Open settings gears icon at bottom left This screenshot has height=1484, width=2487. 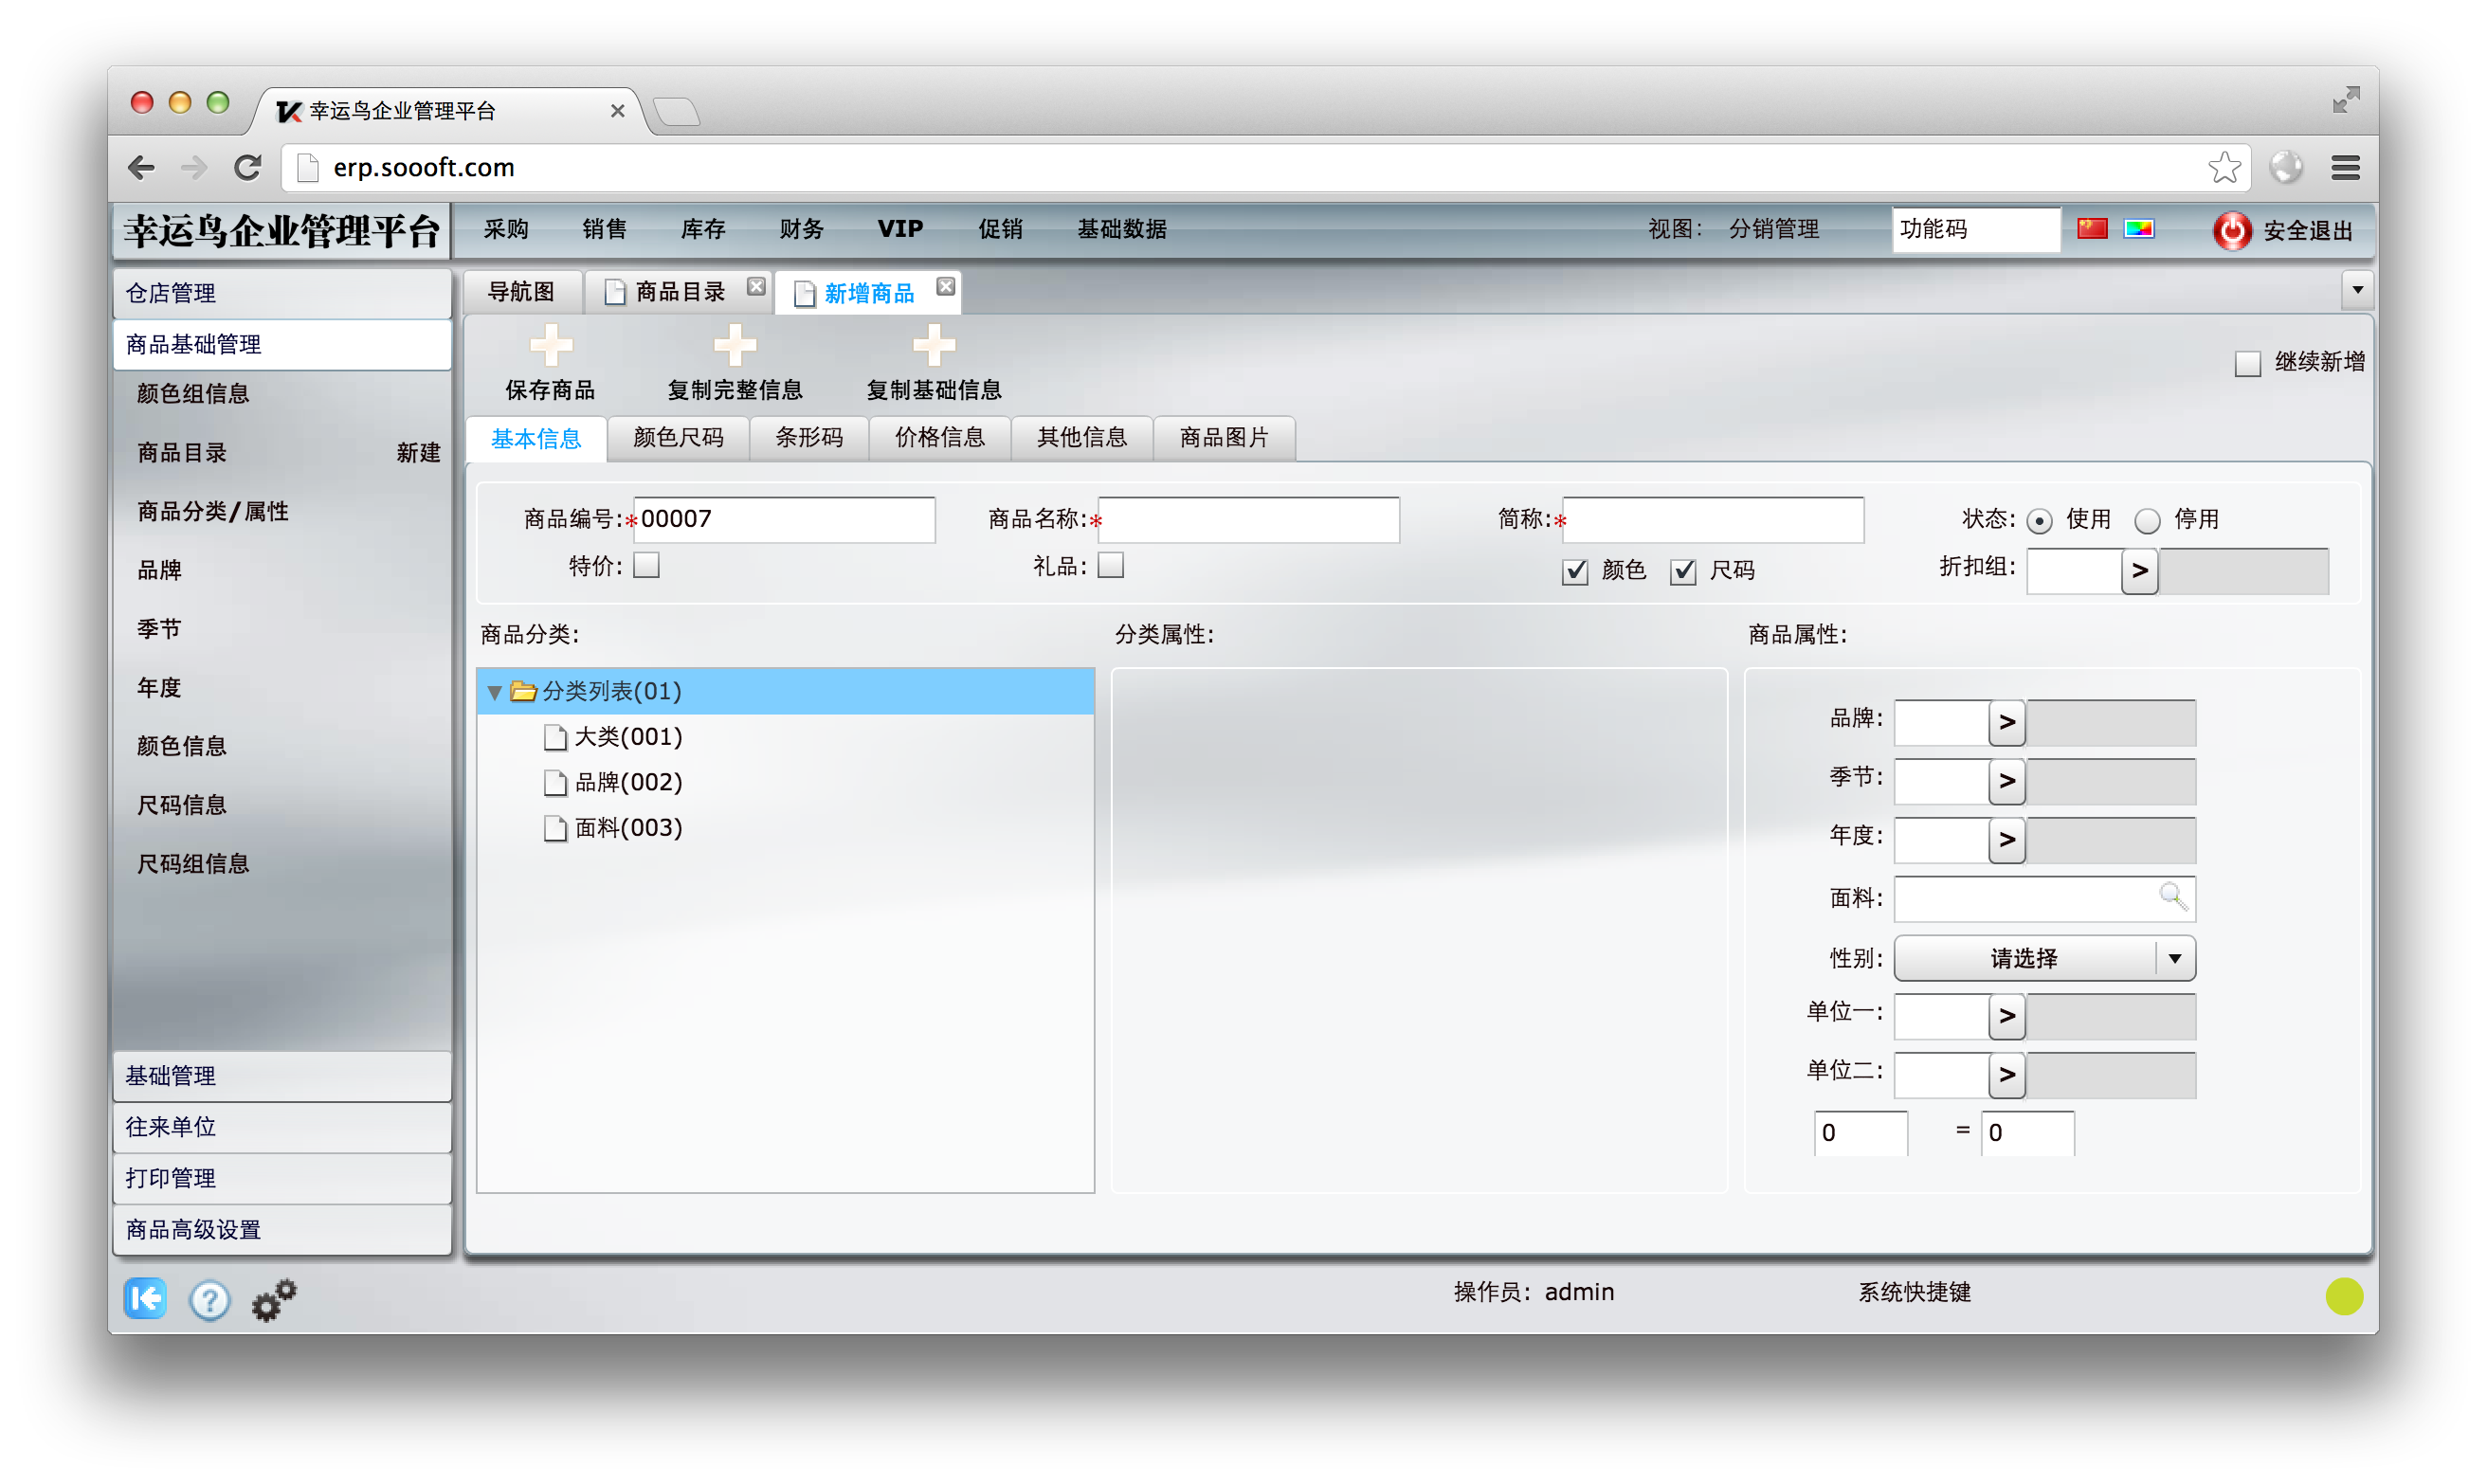[273, 1299]
